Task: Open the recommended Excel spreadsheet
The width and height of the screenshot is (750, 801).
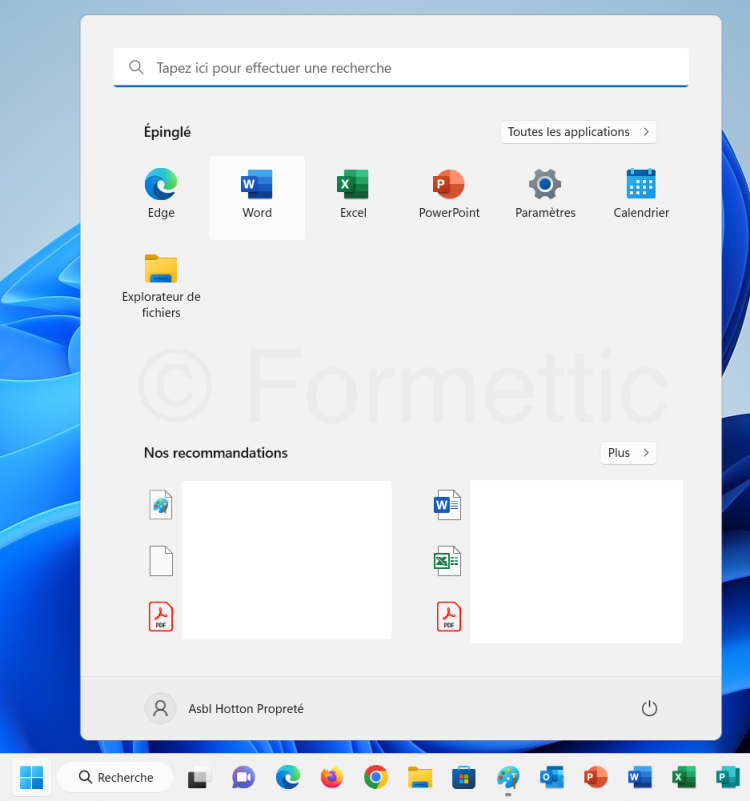Action: [x=448, y=561]
